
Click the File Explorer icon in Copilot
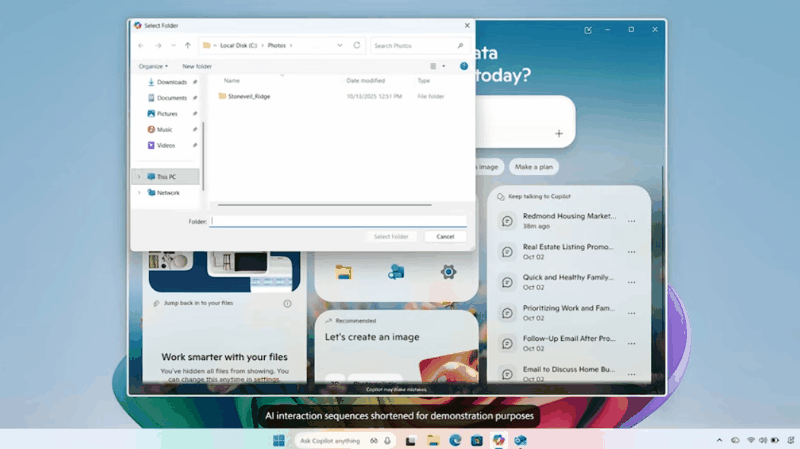click(344, 271)
